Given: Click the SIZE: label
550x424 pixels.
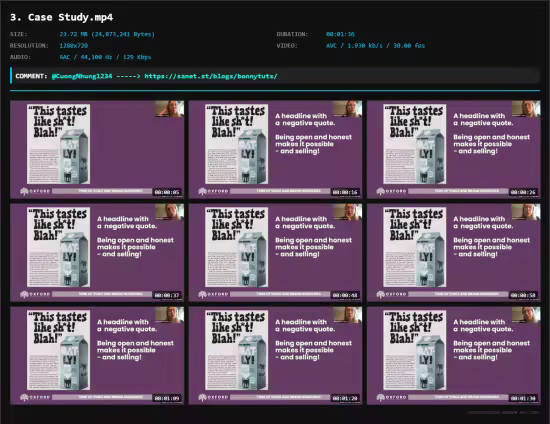Looking at the screenshot, I should pos(19,34).
